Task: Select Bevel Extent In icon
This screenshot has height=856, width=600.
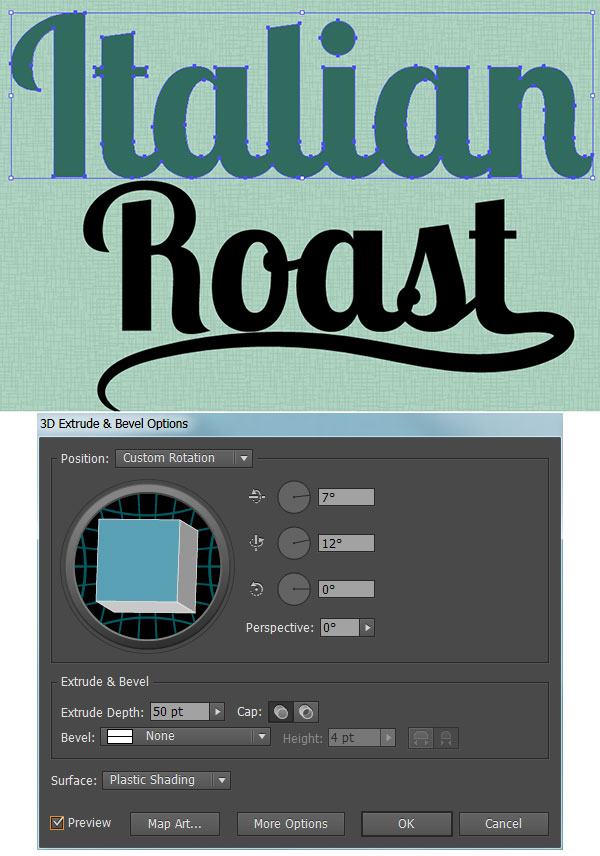Action: (x=446, y=738)
